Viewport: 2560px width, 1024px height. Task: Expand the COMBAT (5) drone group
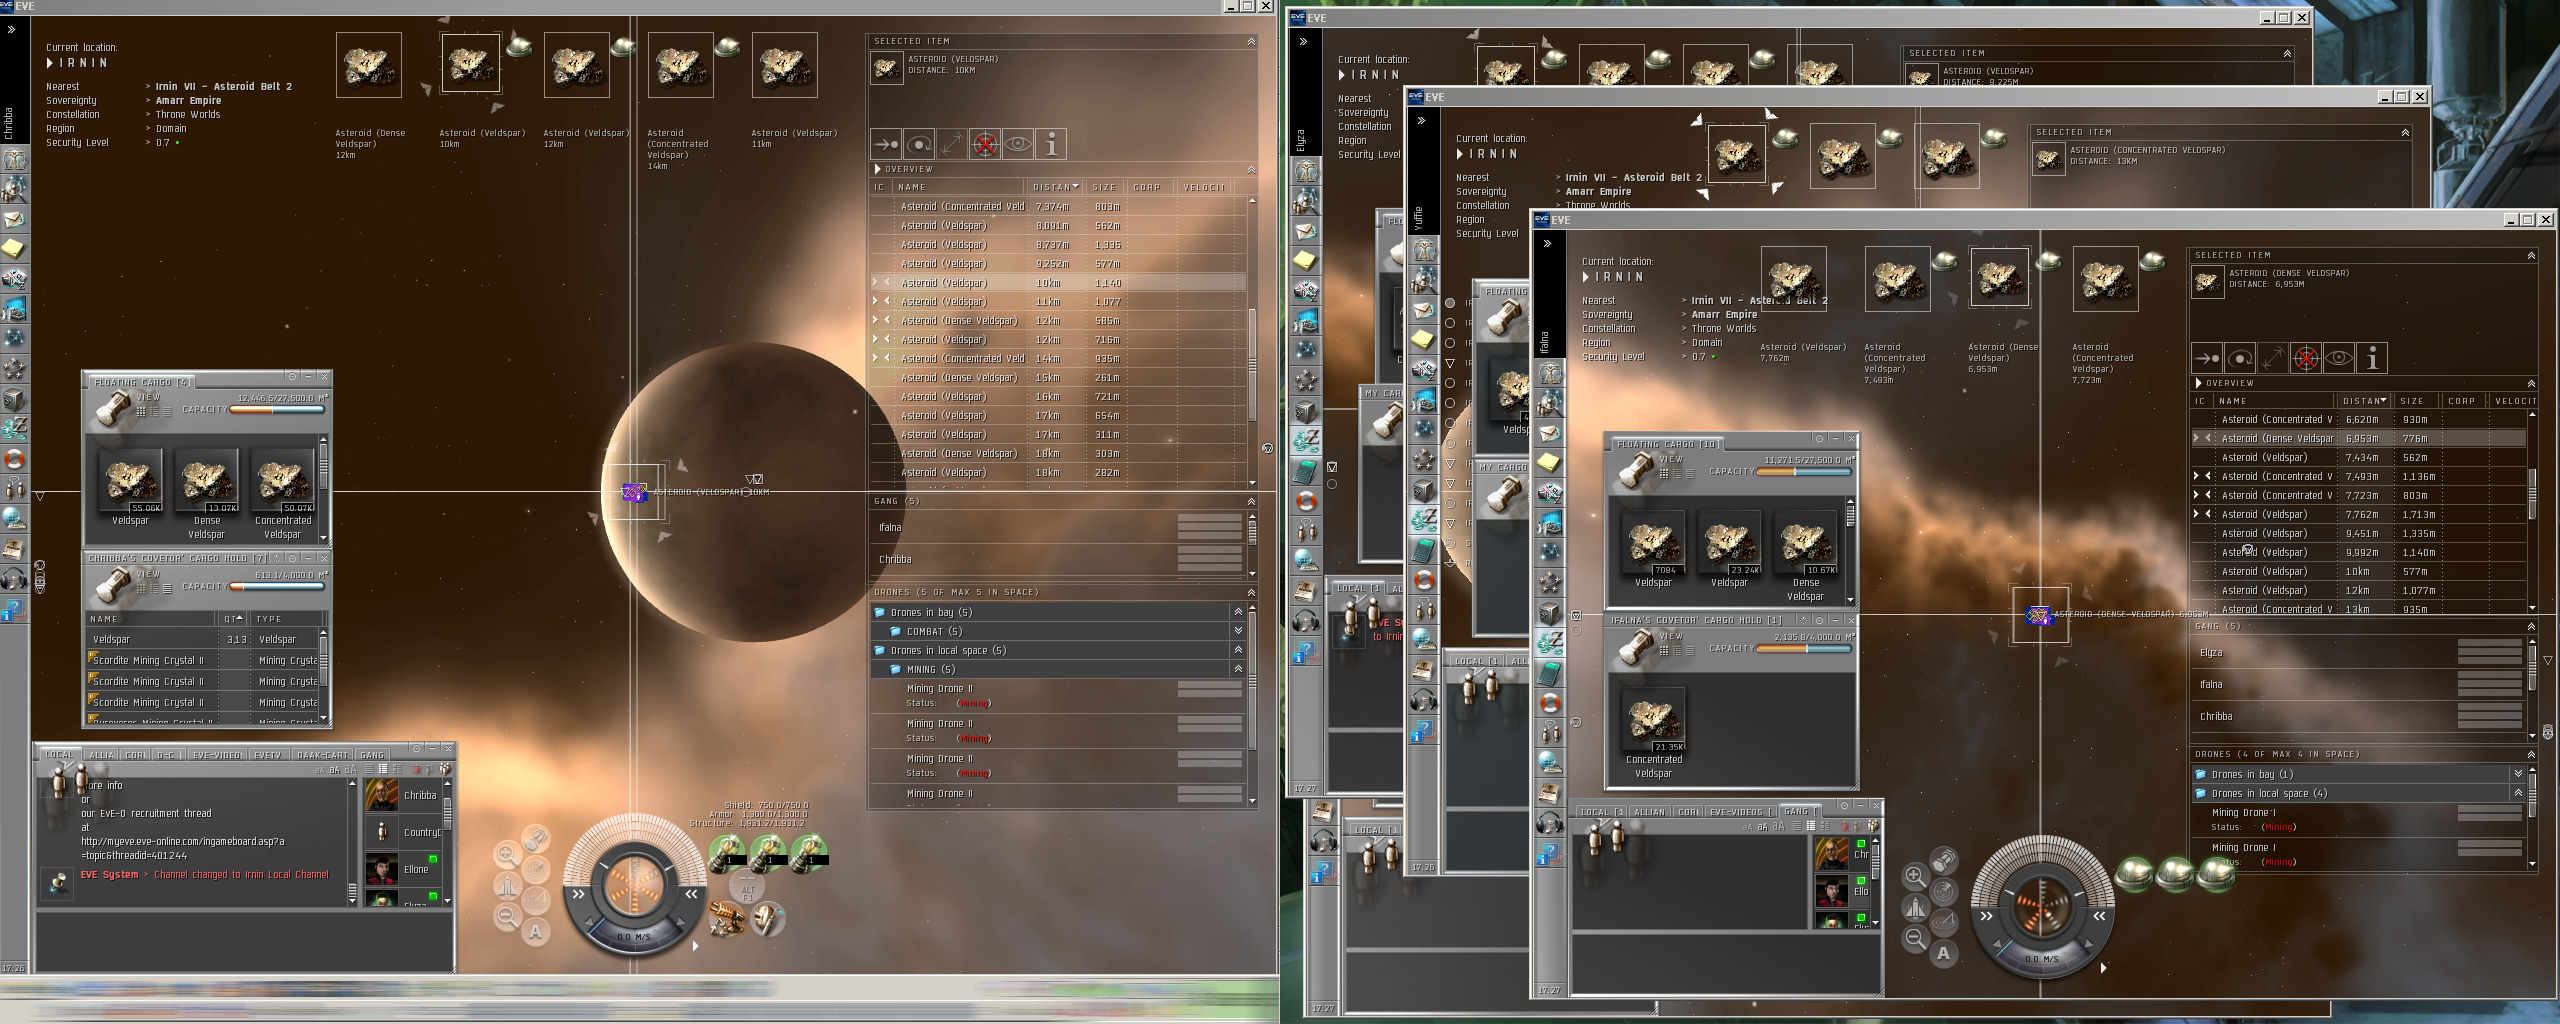(x=1238, y=631)
